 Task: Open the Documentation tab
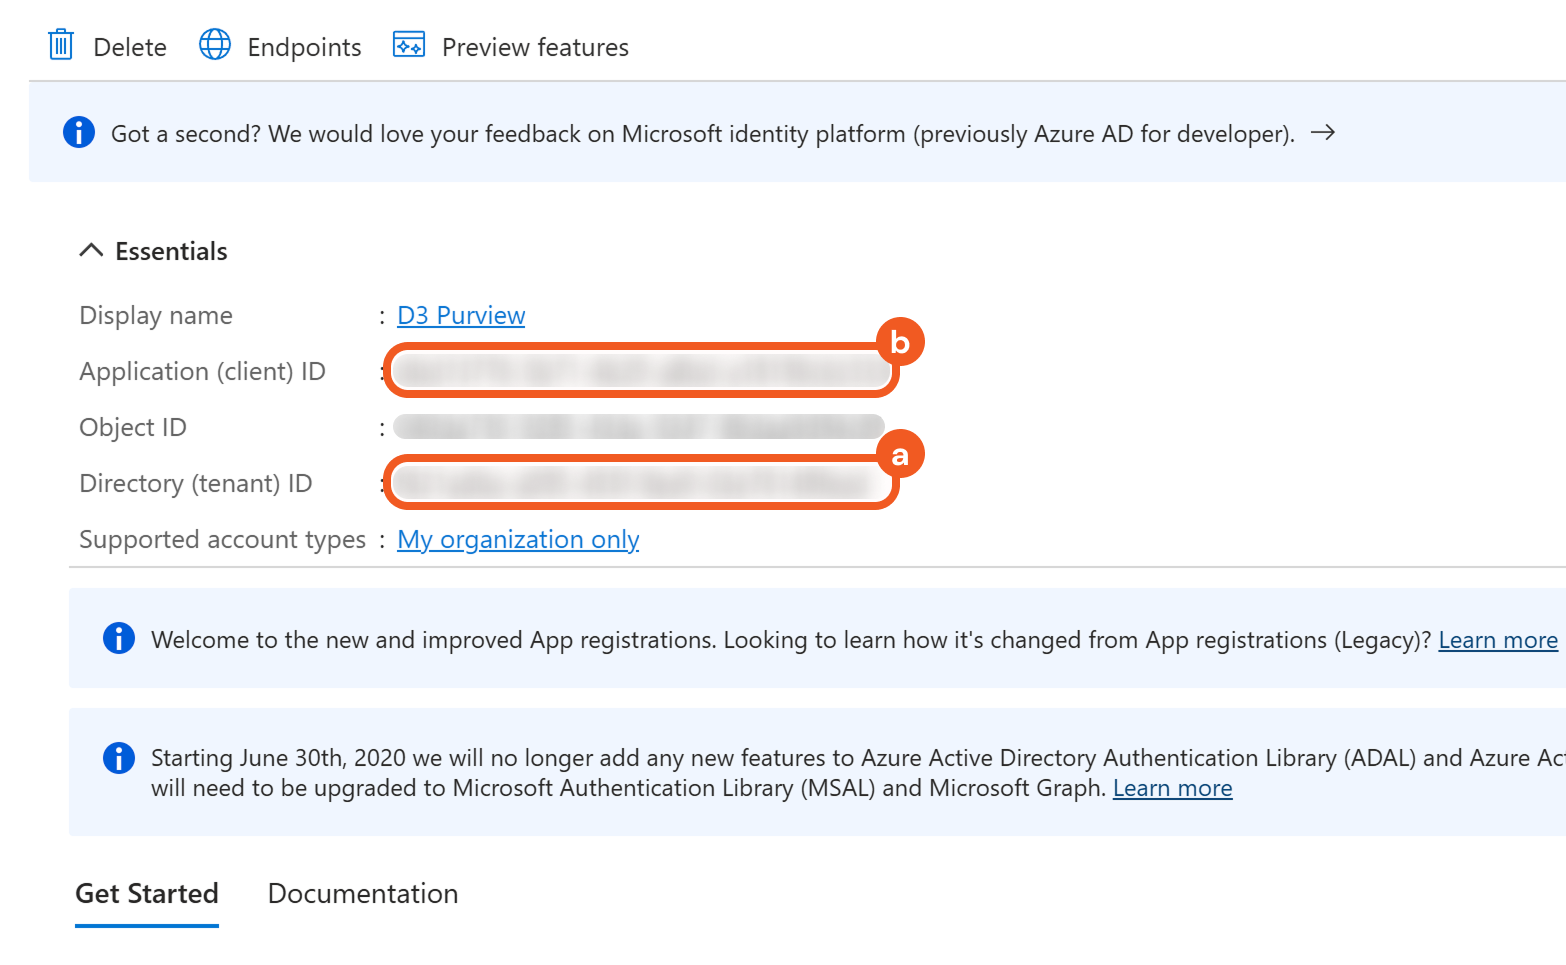363,893
